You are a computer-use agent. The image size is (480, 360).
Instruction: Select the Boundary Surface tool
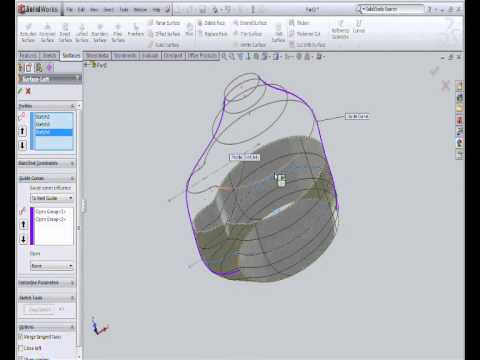click(x=100, y=33)
